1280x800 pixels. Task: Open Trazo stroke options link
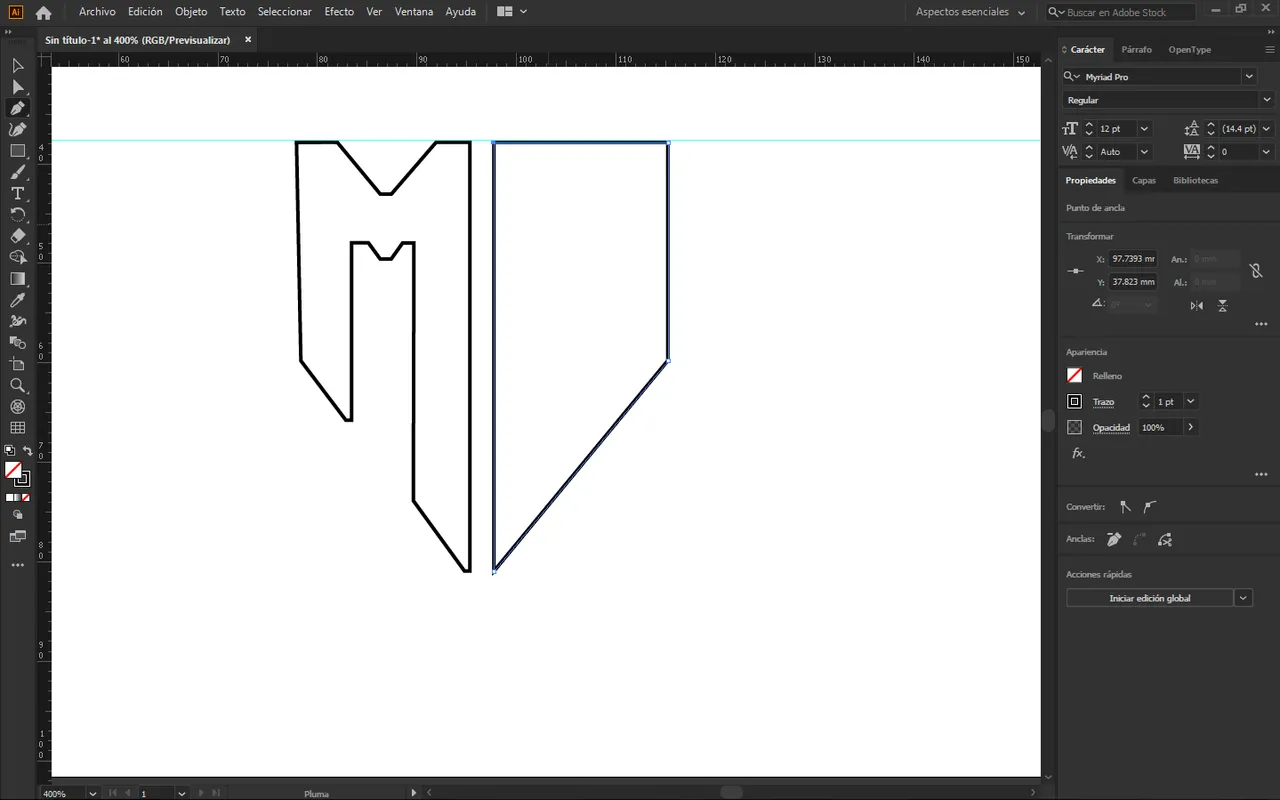point(1103,402)
